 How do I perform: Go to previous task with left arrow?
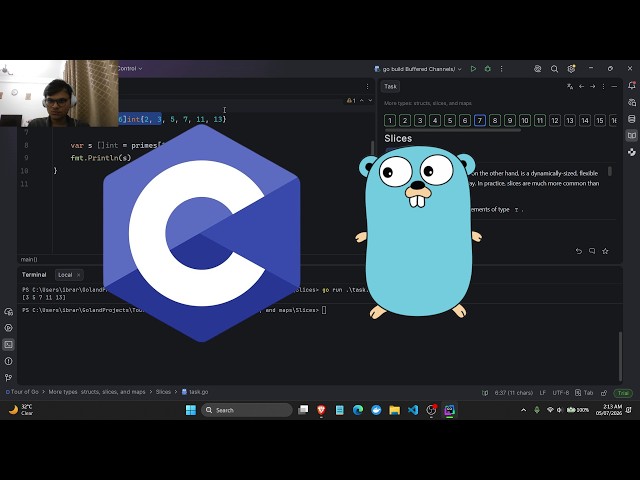click(x=581, y=86)
